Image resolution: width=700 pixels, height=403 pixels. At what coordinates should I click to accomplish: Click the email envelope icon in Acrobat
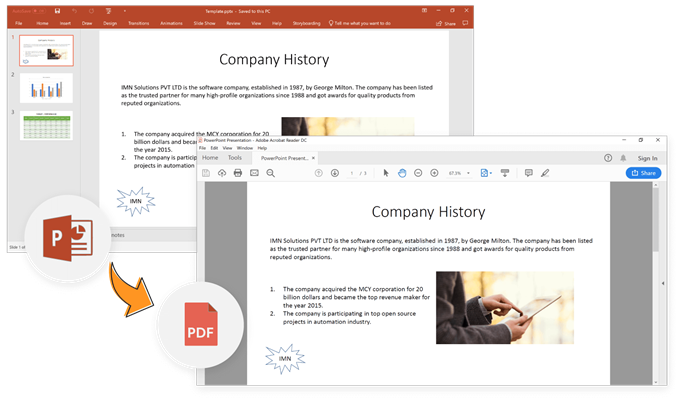click(254, 173)
